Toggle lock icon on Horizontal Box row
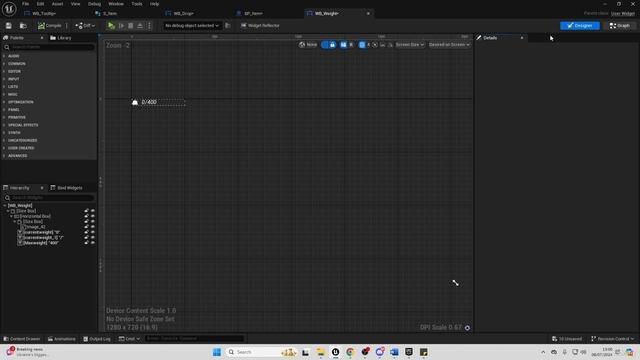 click(x=87, y=216)
